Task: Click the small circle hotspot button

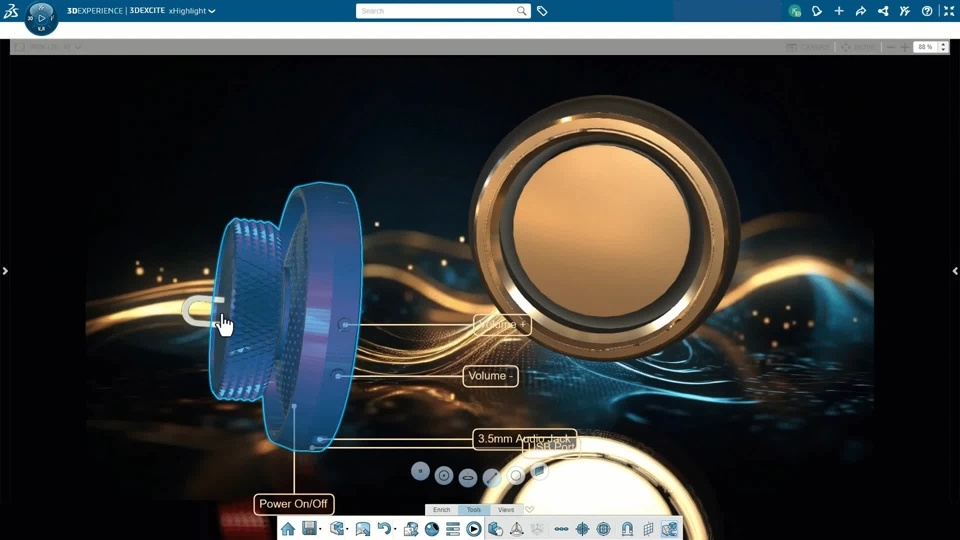Action: pos(420,471)
